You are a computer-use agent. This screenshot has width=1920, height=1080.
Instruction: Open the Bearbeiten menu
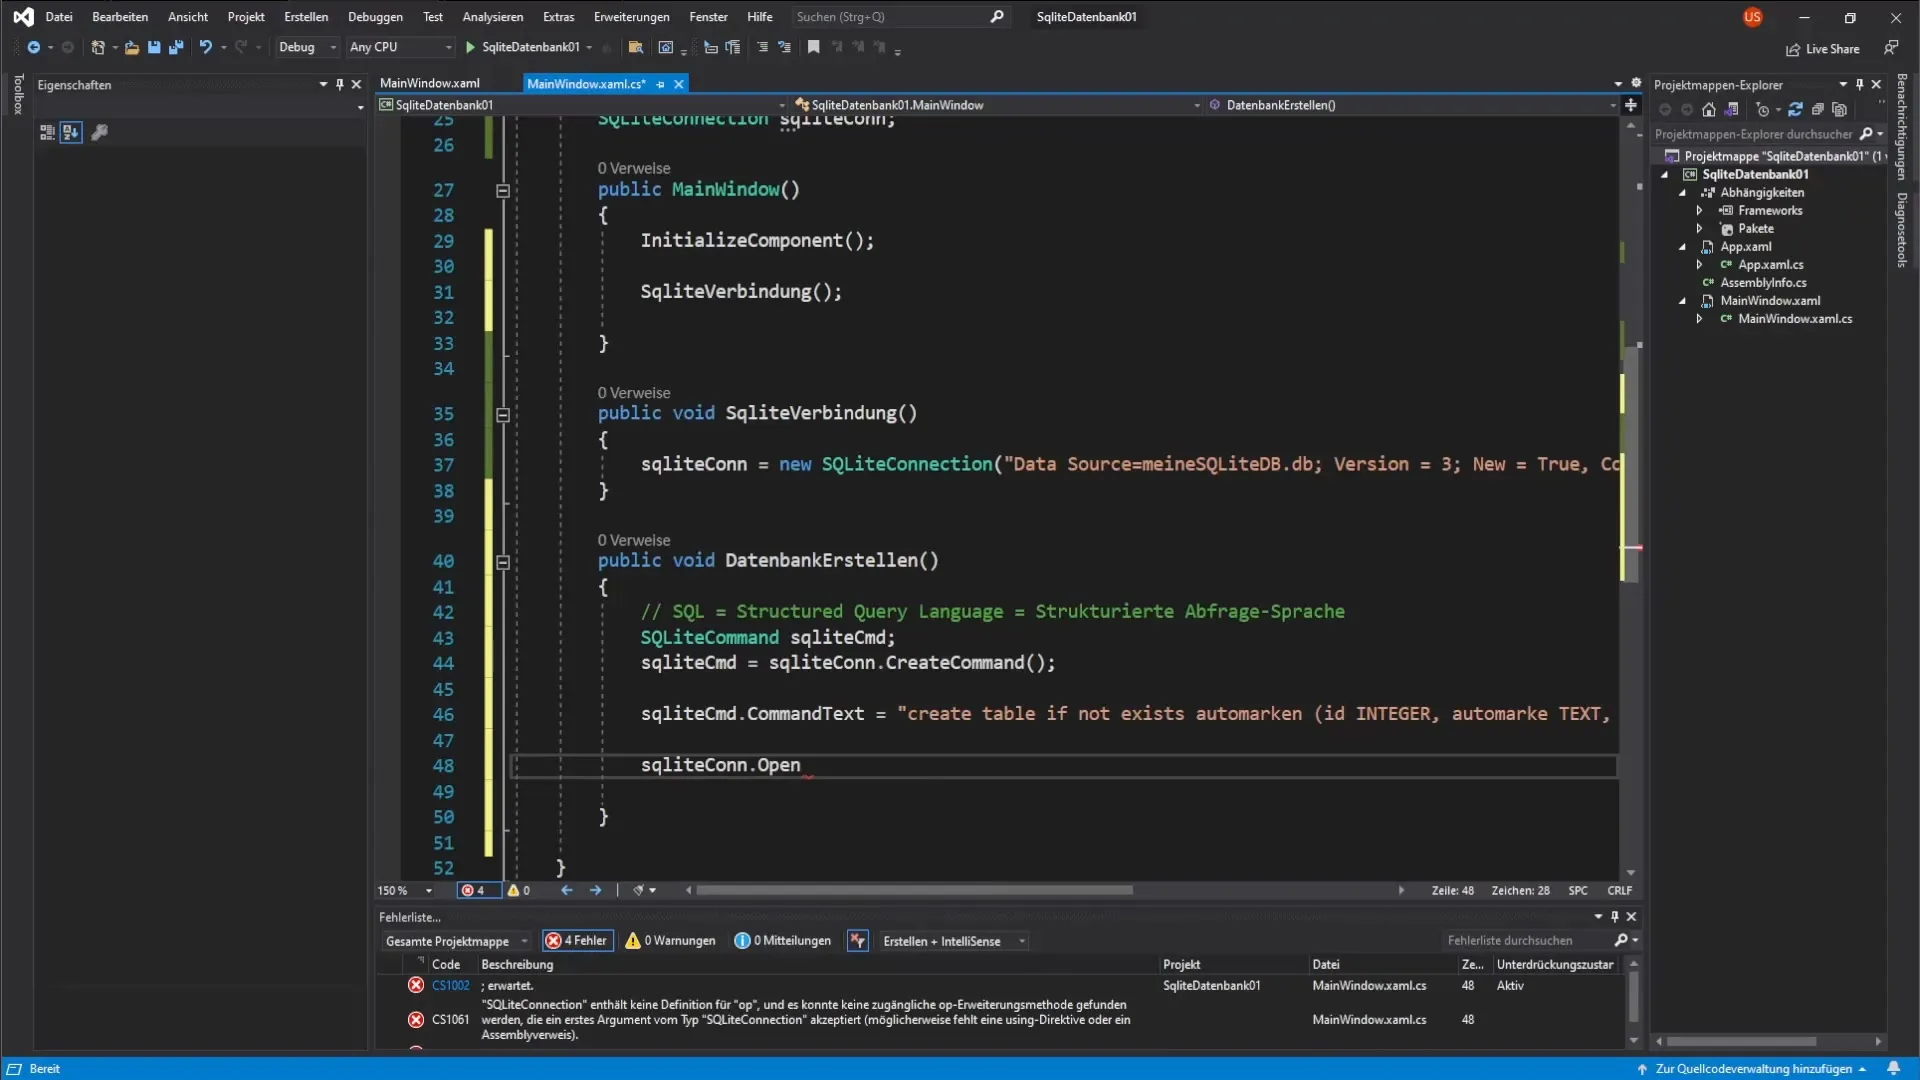pyautogui.click(x=120, y=17)
